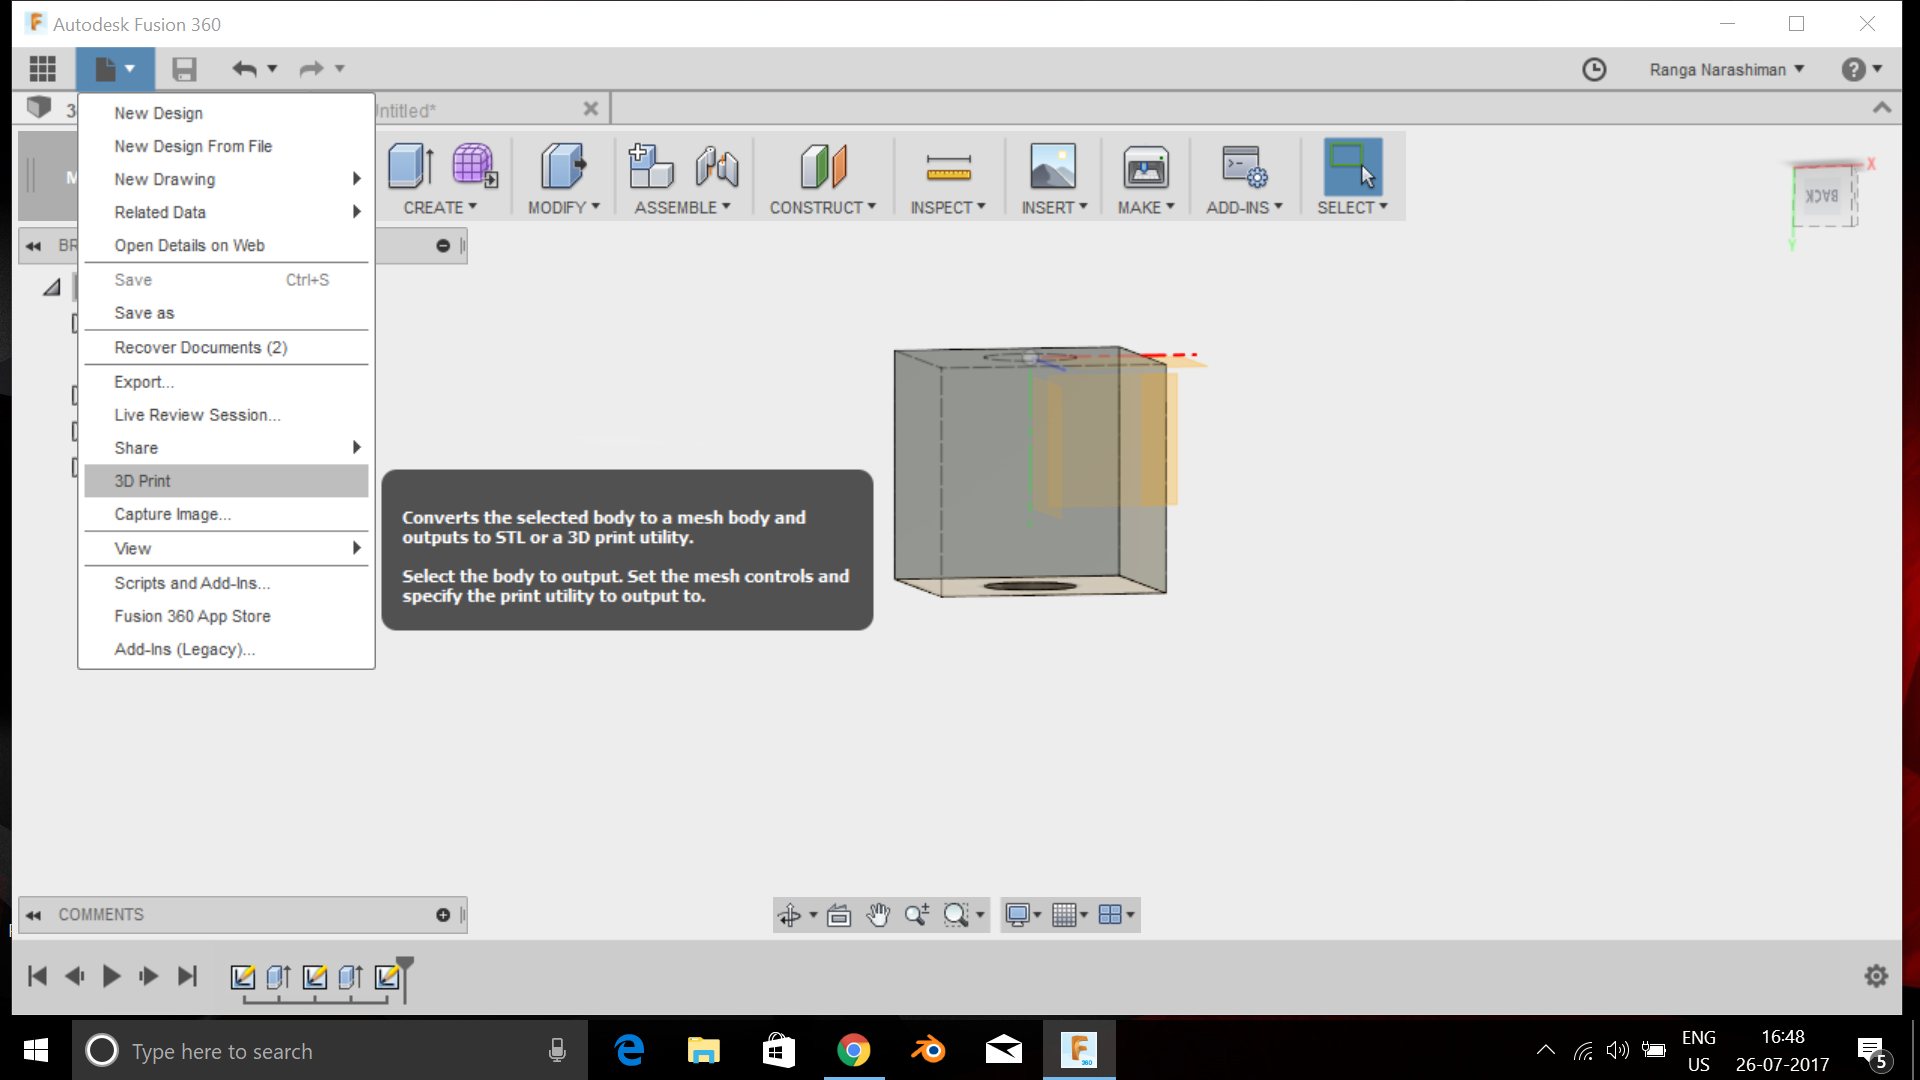Expand the Share submenu arrow

357,447
